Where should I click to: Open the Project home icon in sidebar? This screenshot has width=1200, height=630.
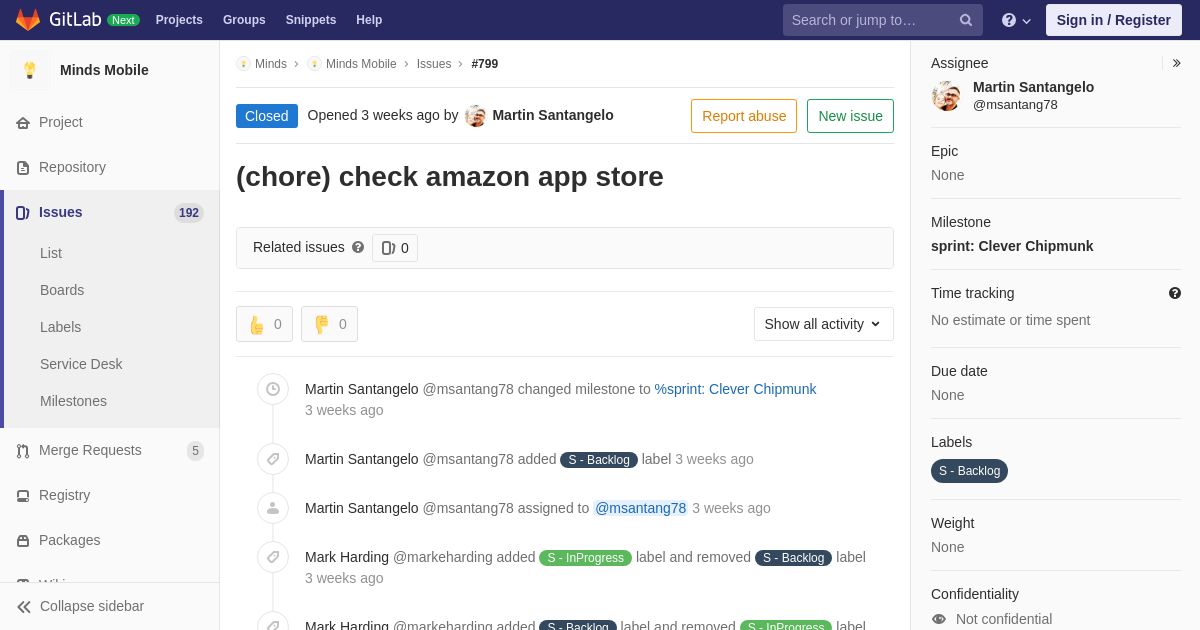(x=23, y=123)
